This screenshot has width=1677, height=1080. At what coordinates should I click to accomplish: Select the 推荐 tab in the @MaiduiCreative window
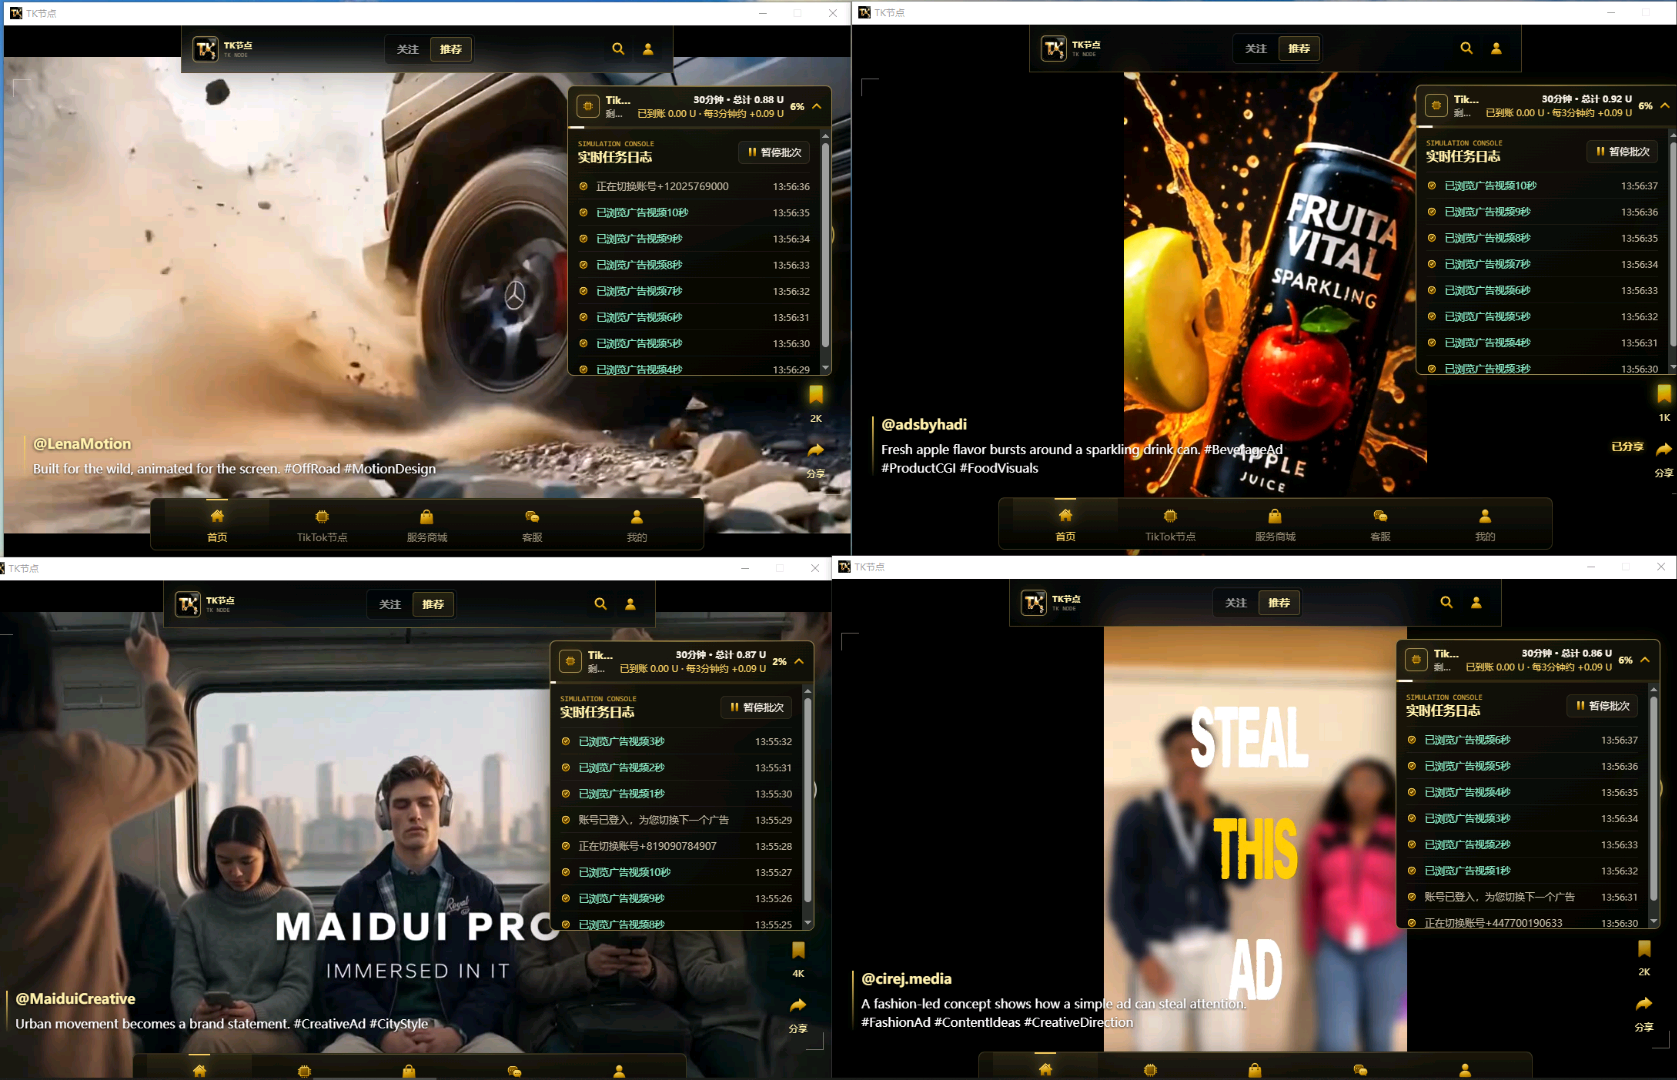point(433,604)
